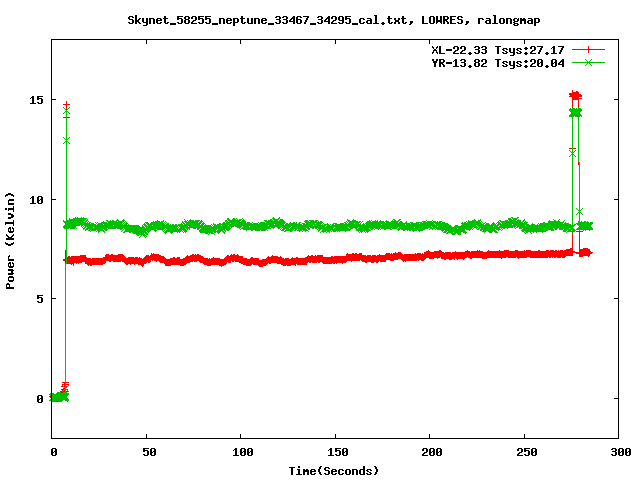Viewport: 640px width, 480px height.
Task: Click the red XL spike peak near 275 seconds
Action: point(575,96)
